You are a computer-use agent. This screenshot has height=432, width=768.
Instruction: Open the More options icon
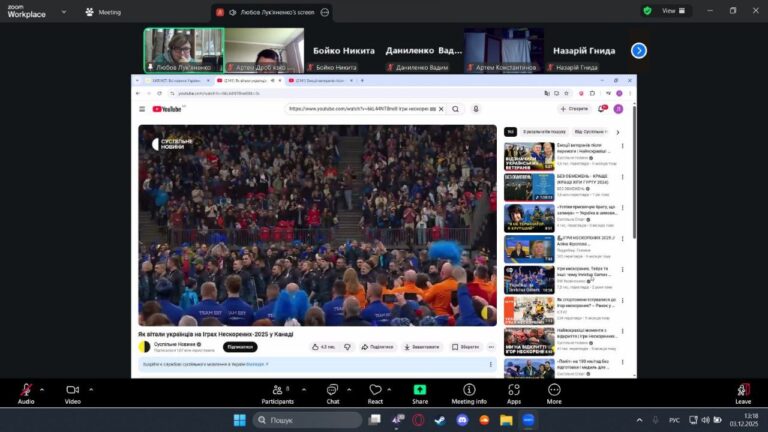pyautogui.click(x=554, y=390)
